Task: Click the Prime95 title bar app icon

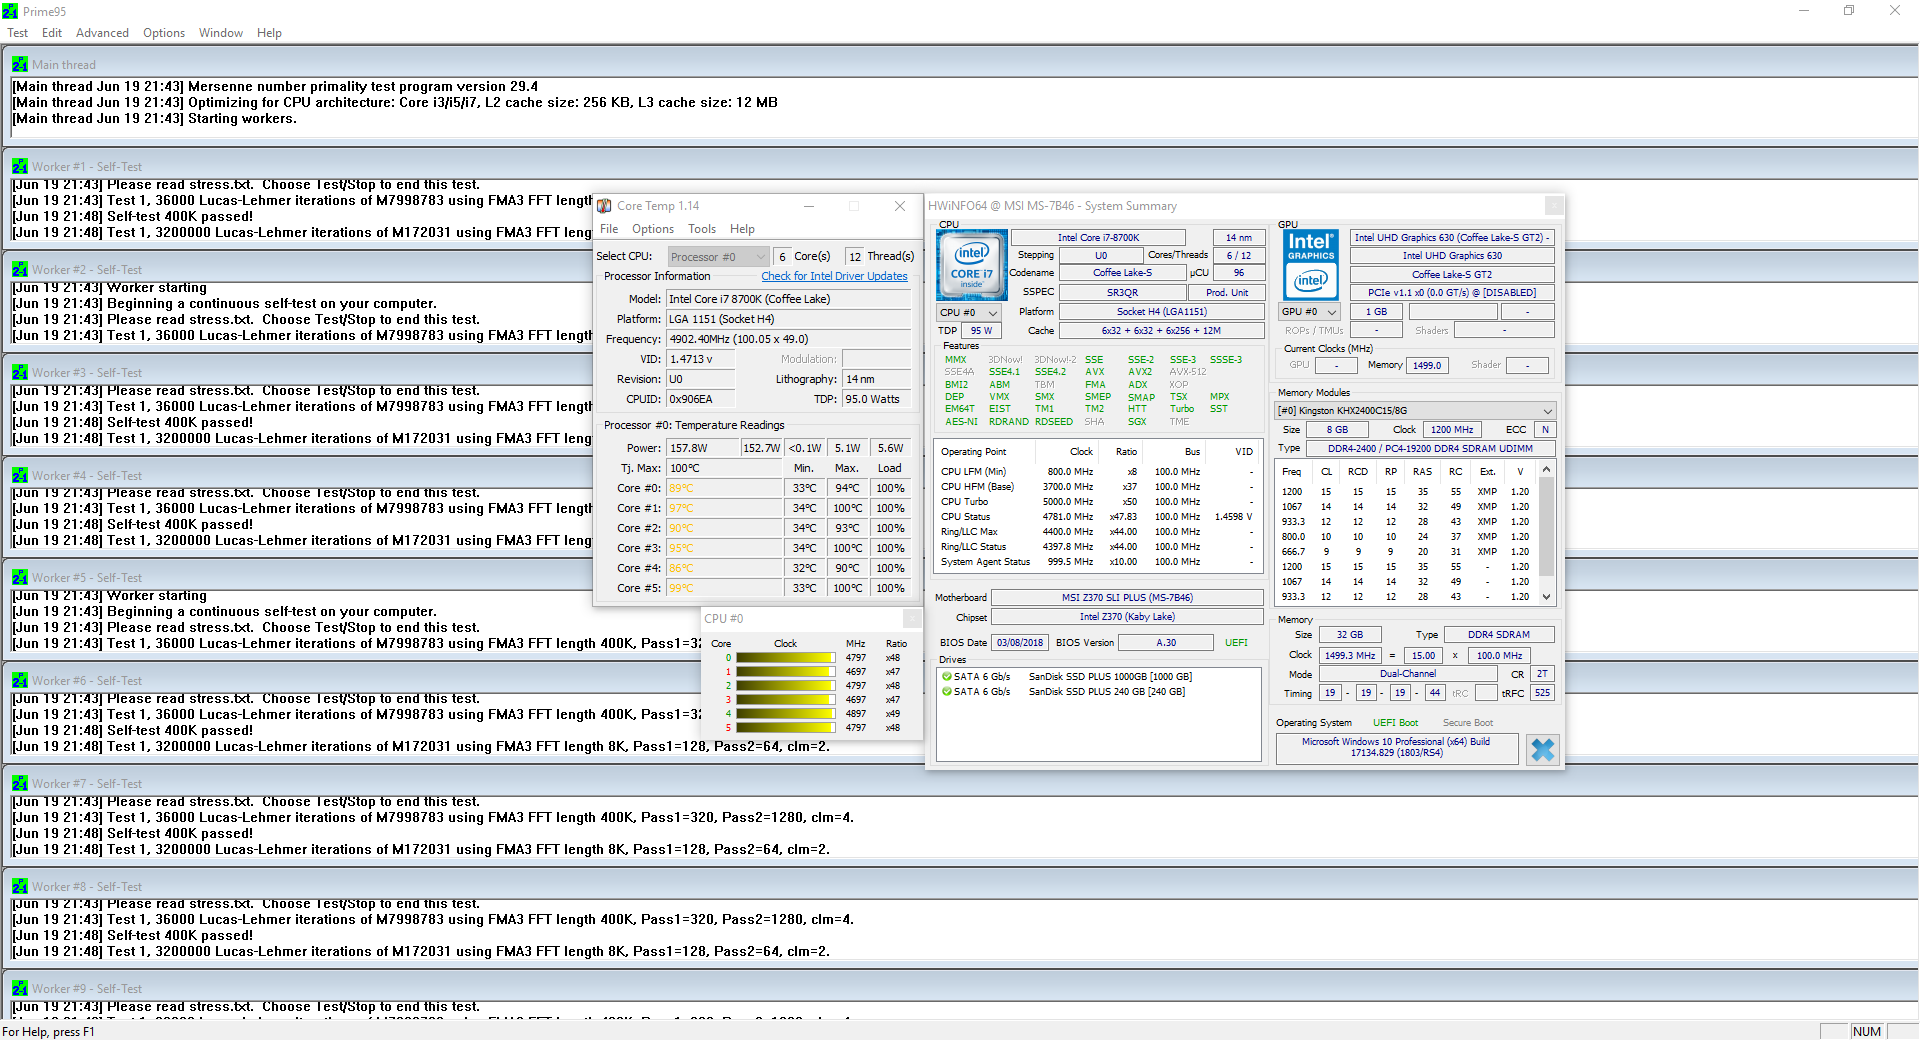Action: point(10,11)
